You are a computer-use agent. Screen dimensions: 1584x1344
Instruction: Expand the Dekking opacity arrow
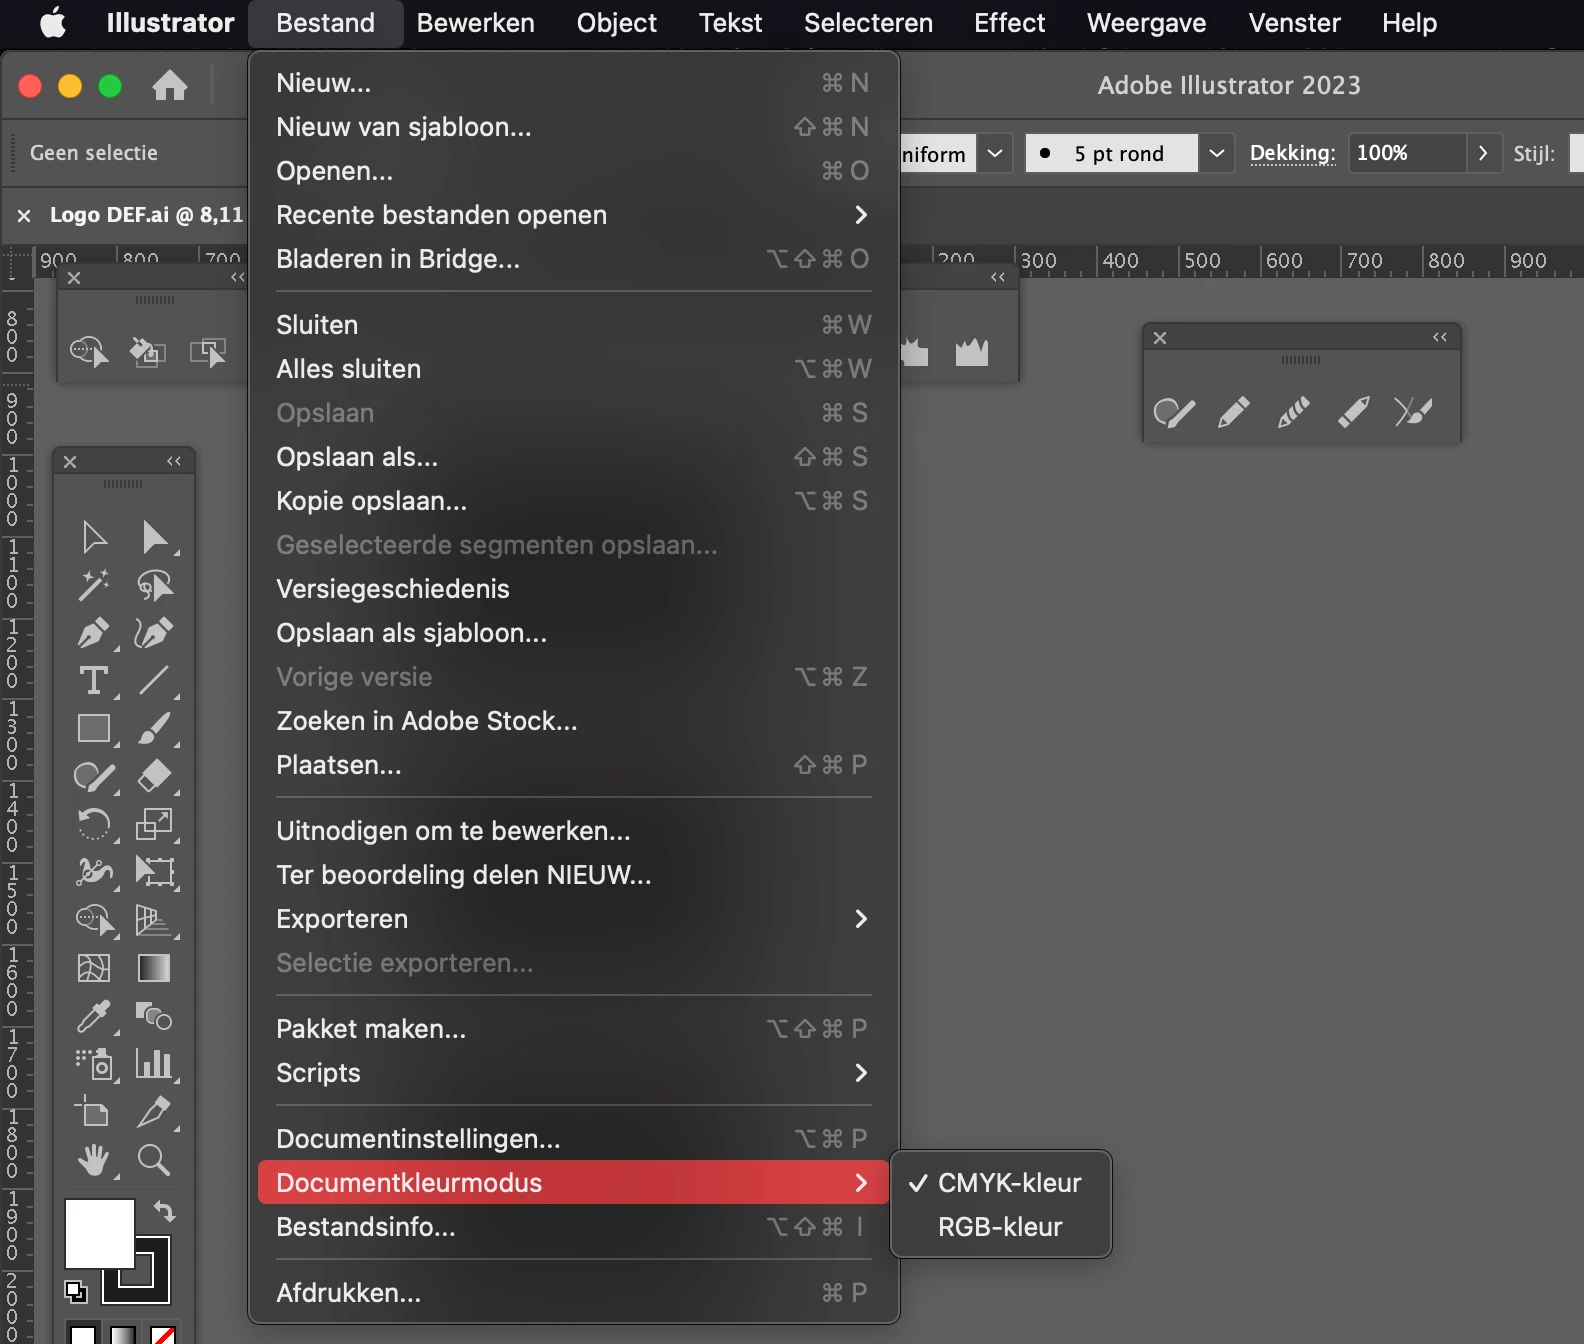point(1483,153)
